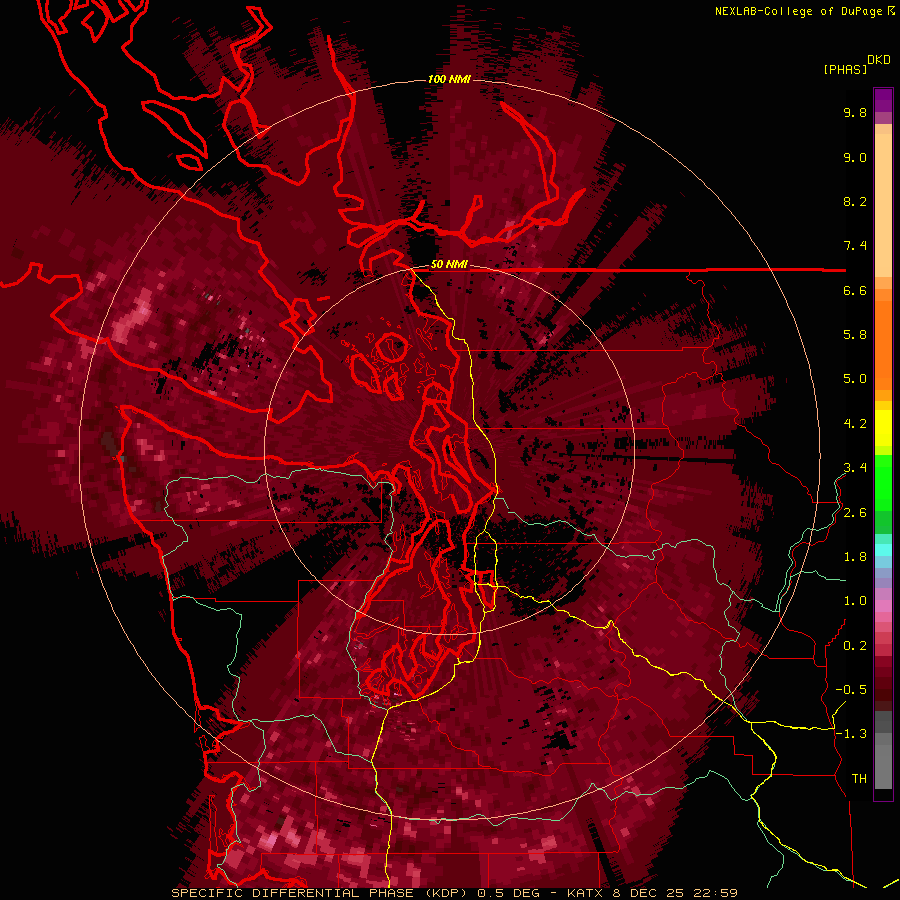
Task: Pick the peach segment of the color bar
Action: pos(883,207)
